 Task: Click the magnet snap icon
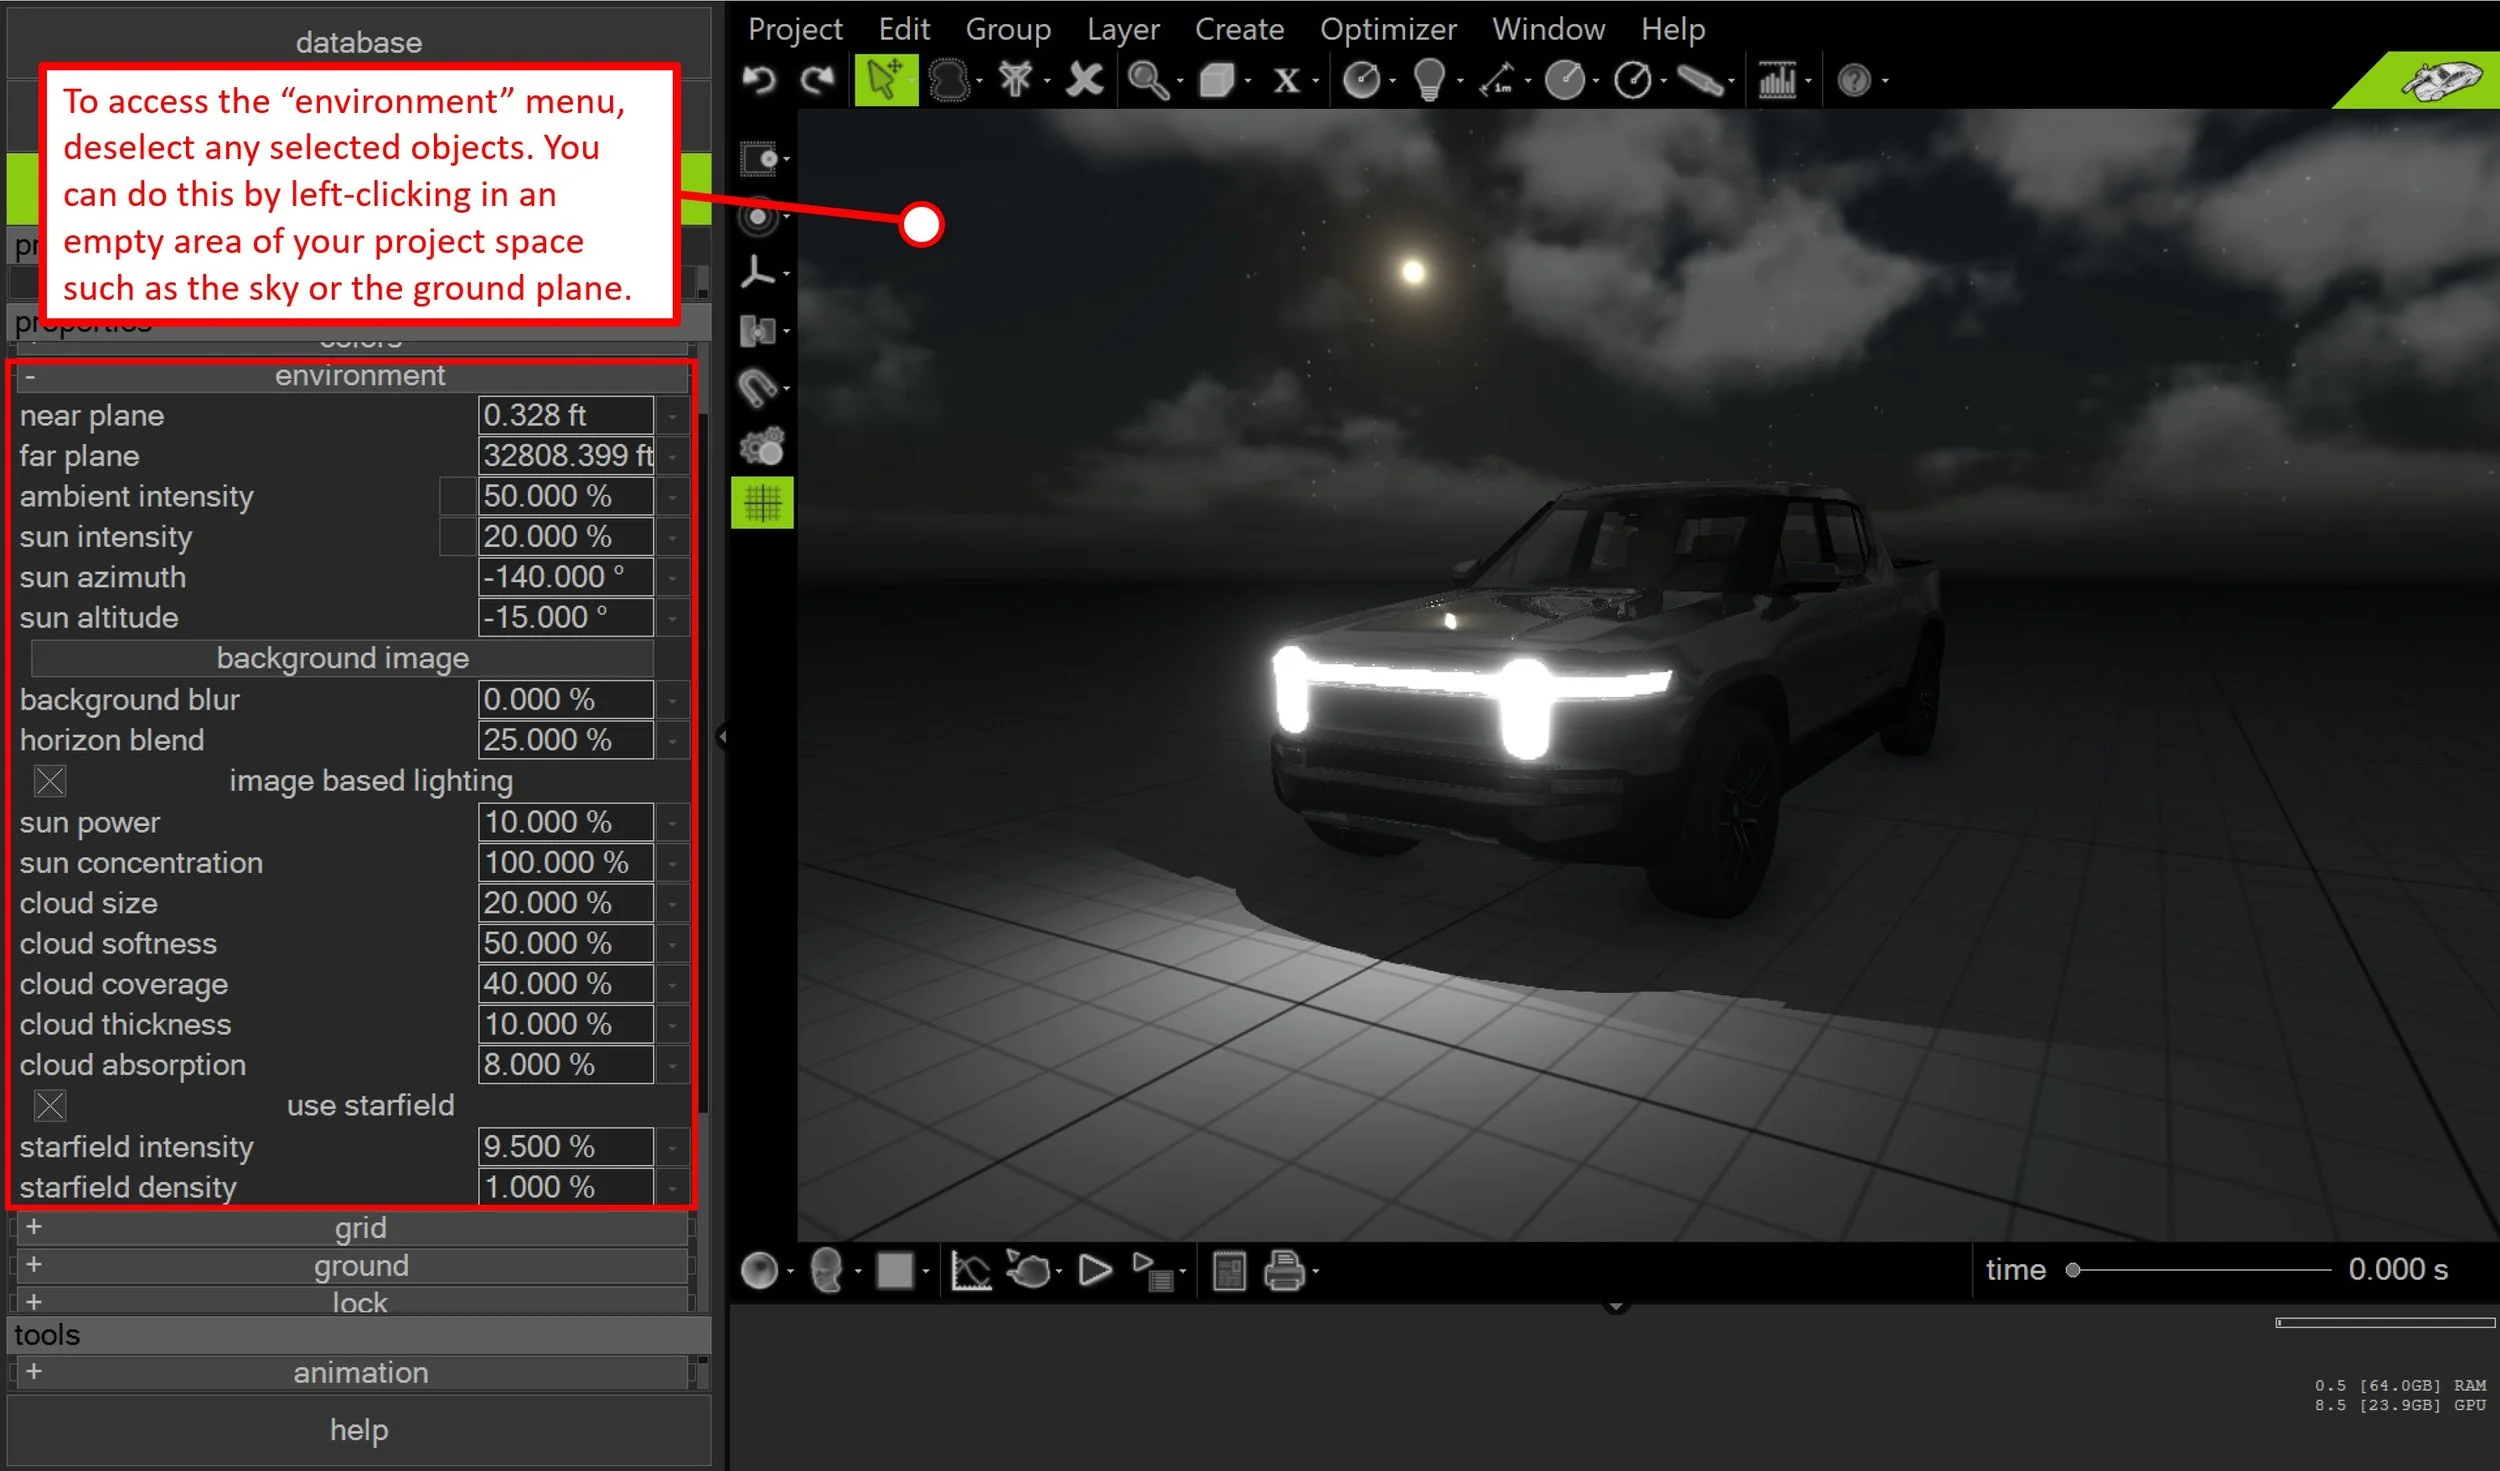tap(757, 388)
